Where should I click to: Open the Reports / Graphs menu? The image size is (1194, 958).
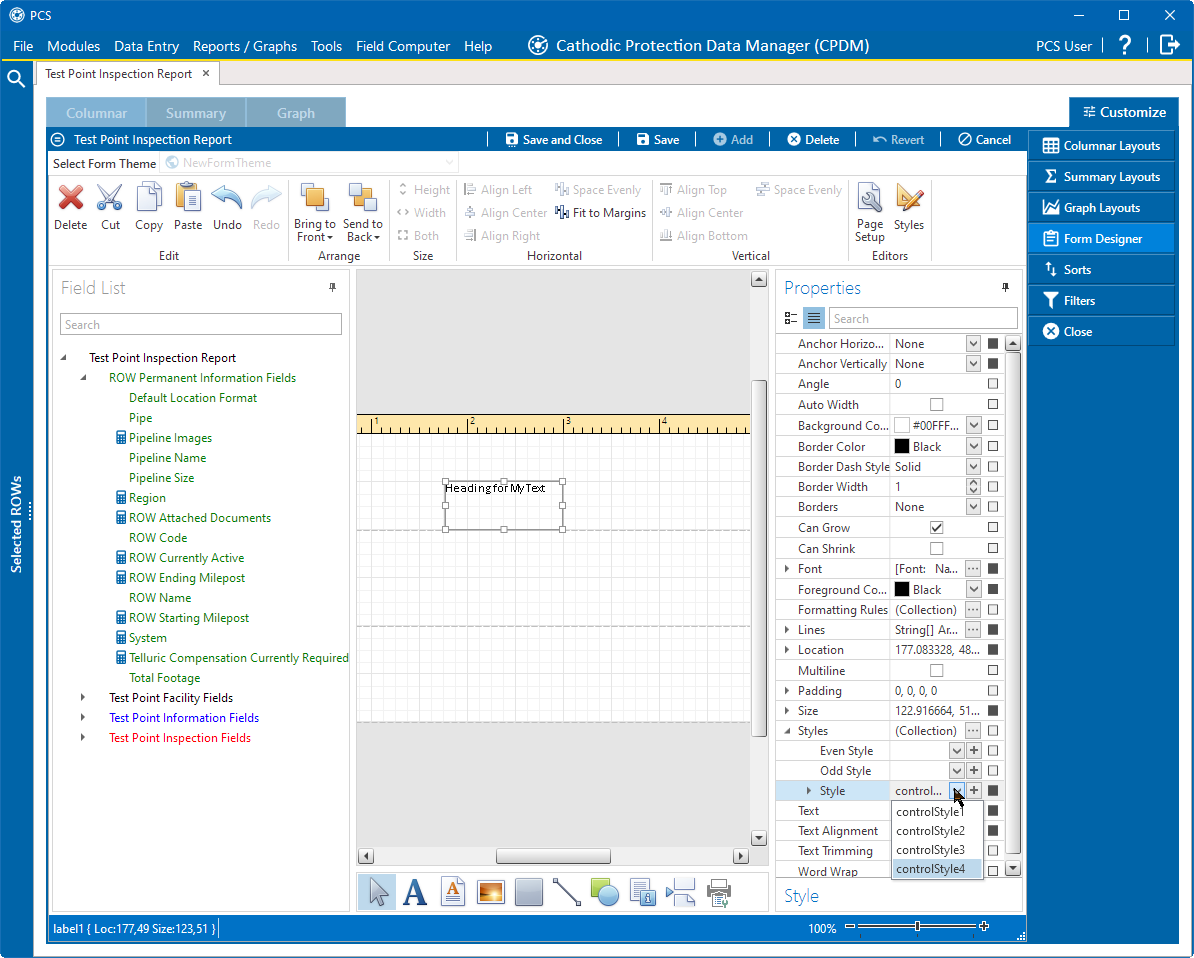pos(245,46)
